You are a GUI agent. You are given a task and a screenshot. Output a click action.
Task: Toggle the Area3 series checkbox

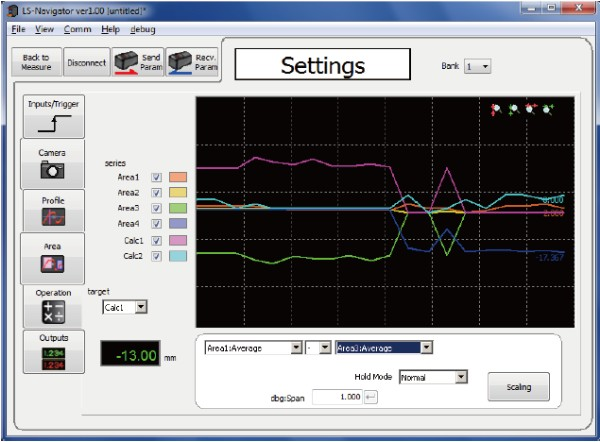tap(156, 208)
